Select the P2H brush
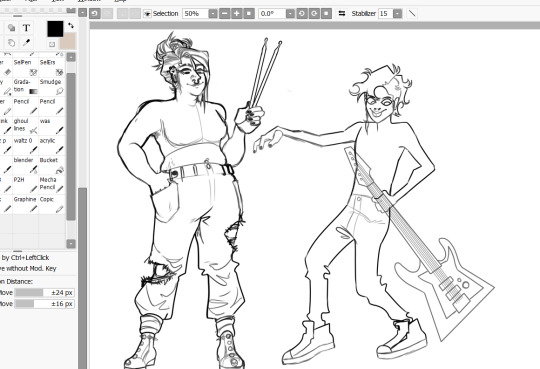The height and width of the screenshot is (369, 540). click(25, 185)
